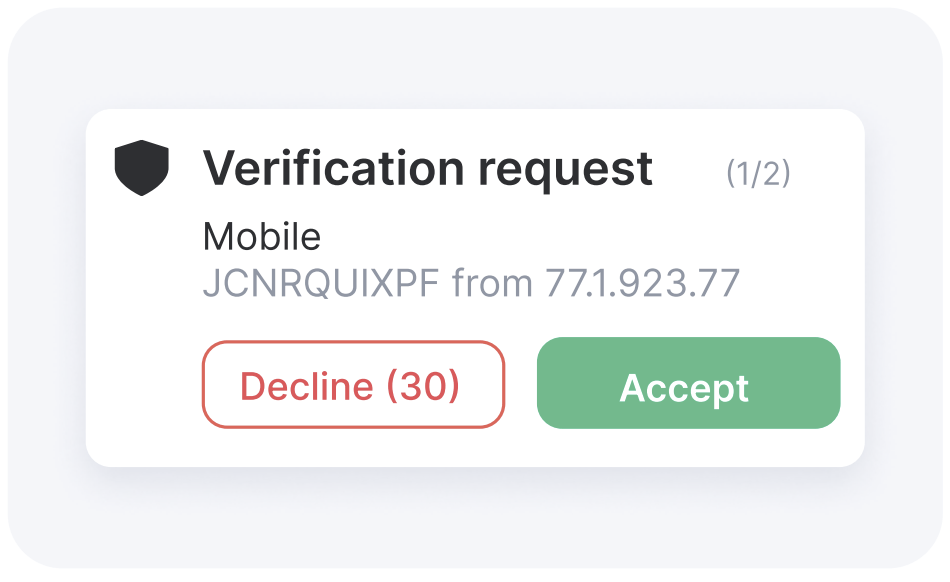
Task: Click the pagination indicator next to title
Action: click(x=758, y=173)
